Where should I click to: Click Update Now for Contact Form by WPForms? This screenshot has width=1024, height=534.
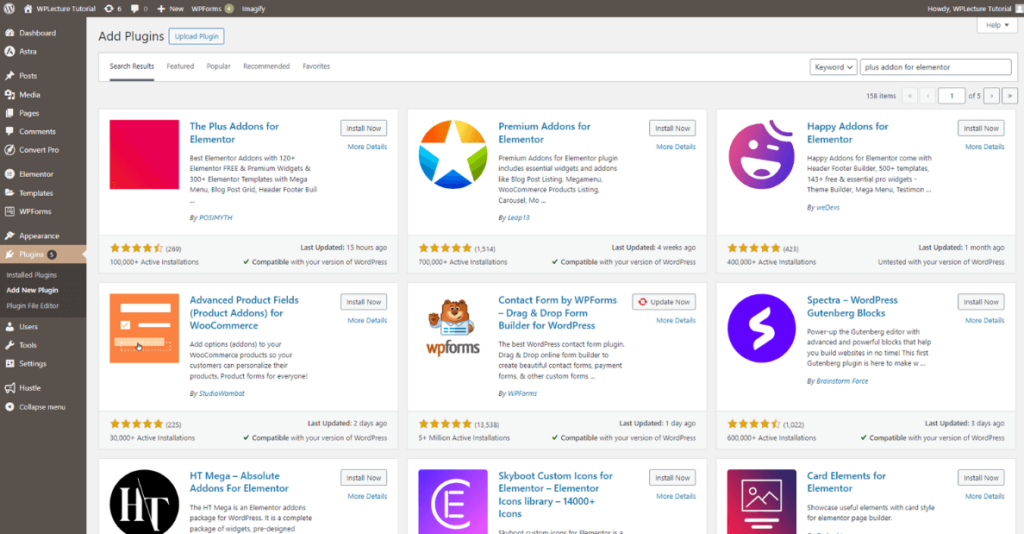(664, 302)
